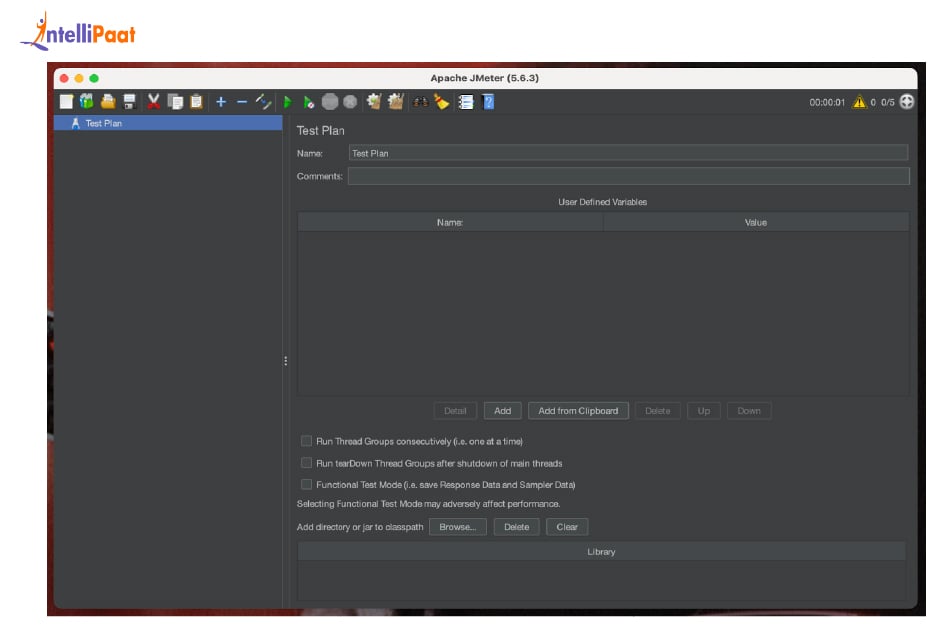Click the Name column header
This screenshot has width=950, height=630.
point(450,222)
